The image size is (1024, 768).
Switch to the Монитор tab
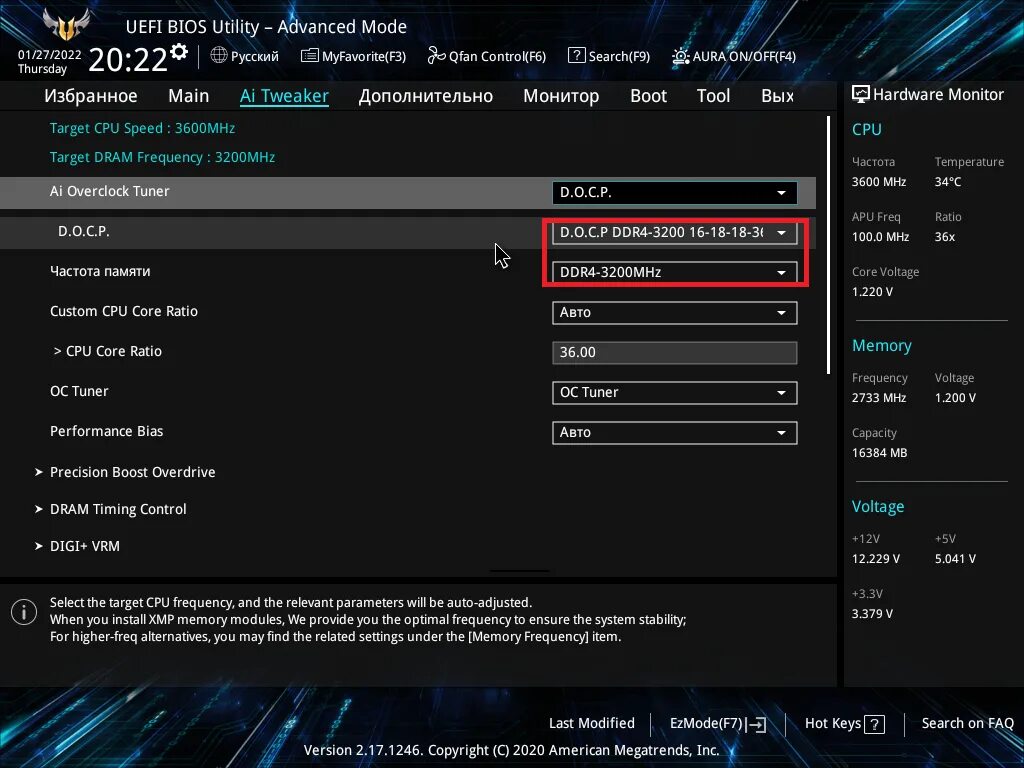(x=561, y=96)
